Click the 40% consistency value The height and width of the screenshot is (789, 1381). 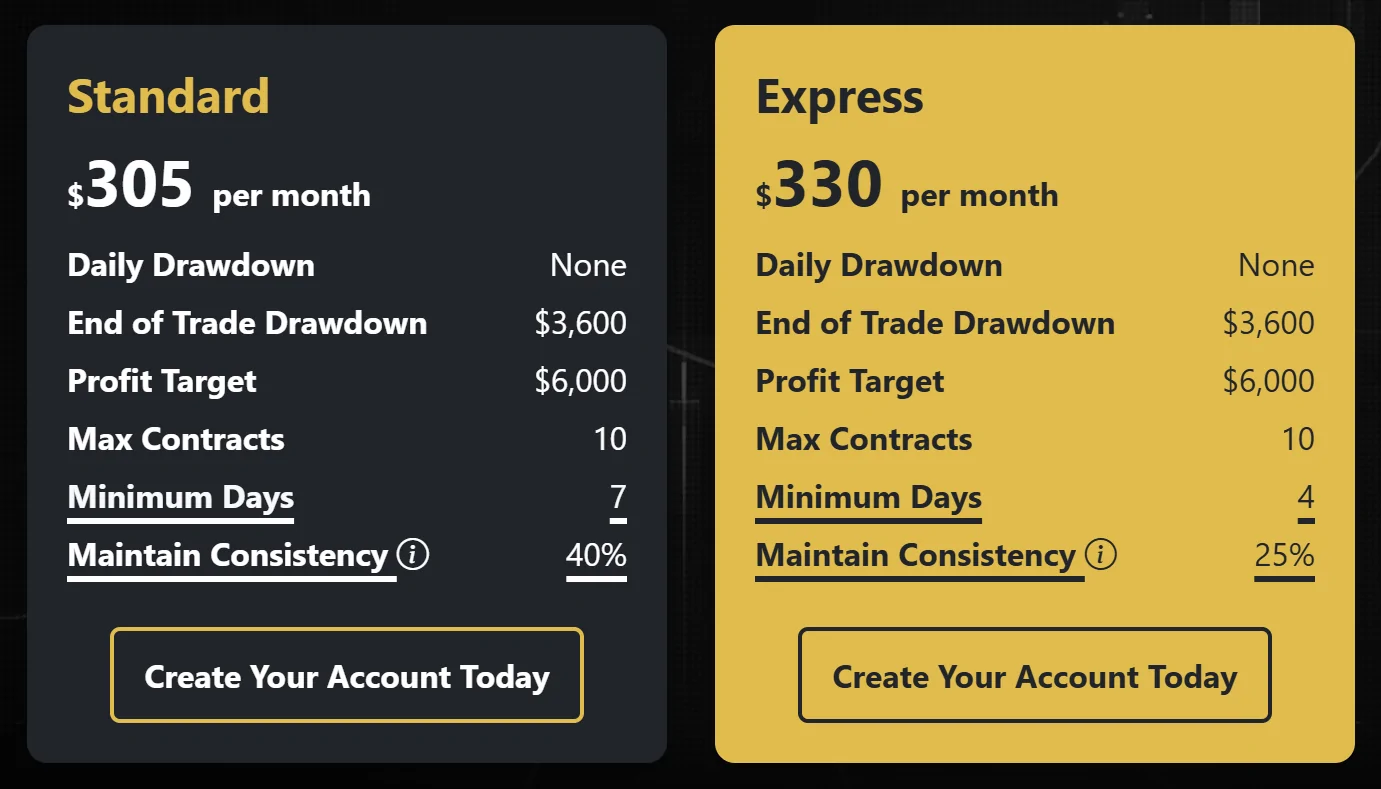click(x=596, y=555)
